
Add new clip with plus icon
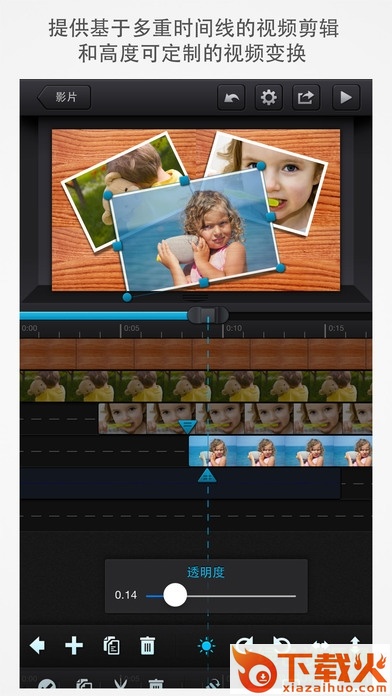click(74, 645)
